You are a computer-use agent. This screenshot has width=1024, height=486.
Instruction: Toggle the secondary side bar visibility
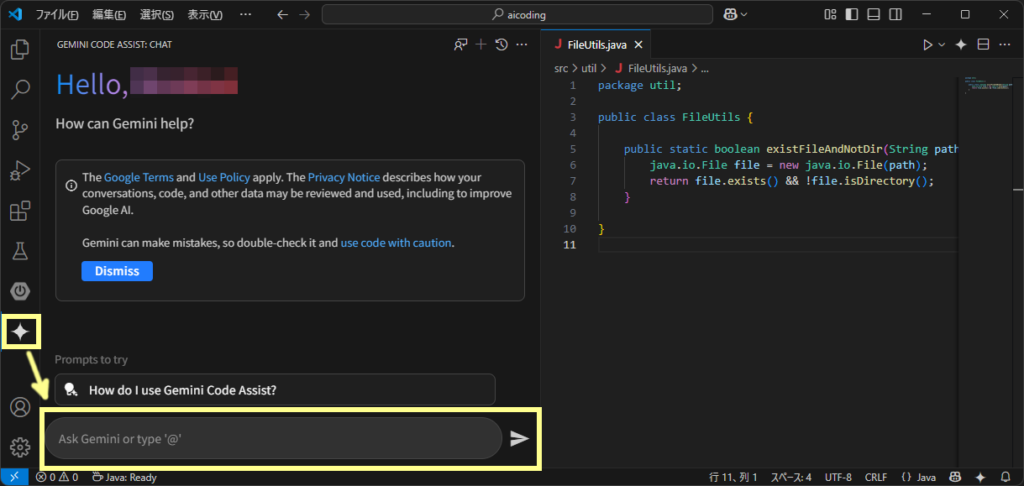click(x=896, y=14)
